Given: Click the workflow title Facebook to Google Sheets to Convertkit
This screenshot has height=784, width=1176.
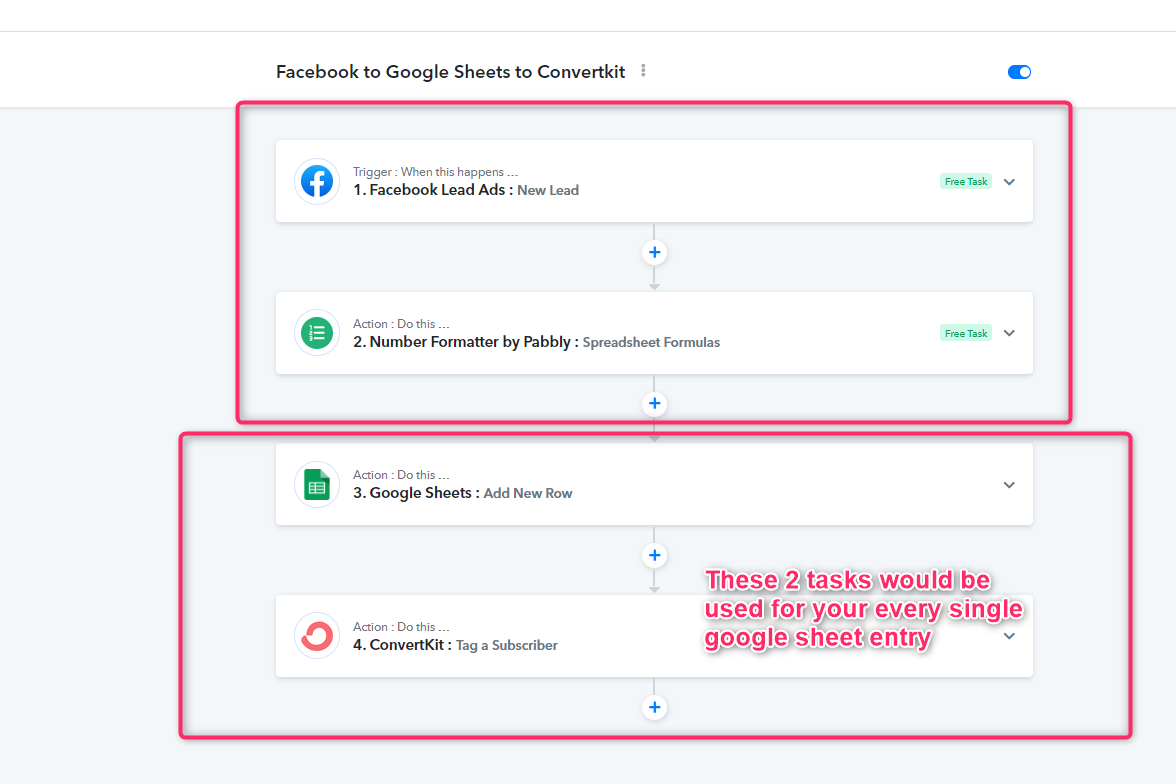Looking at the screenshot, I should pos(451,72).
